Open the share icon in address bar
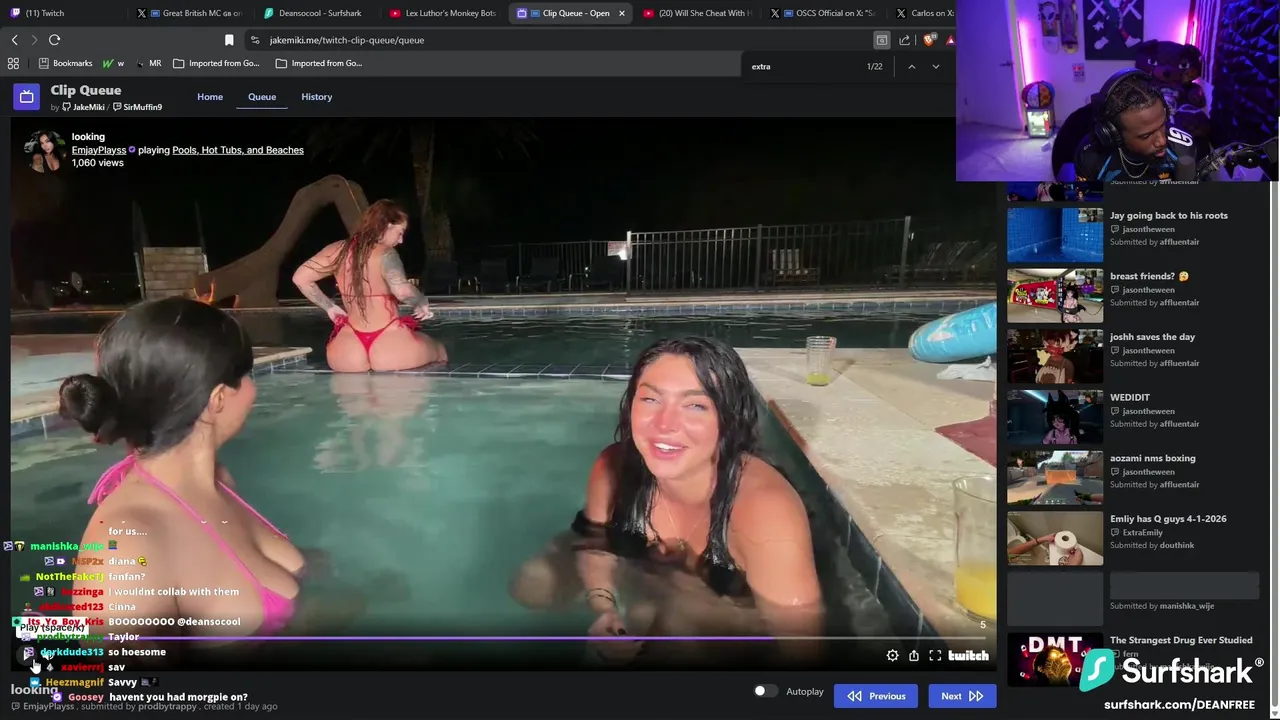This screenshot has height=720, width=1280. 905,40
